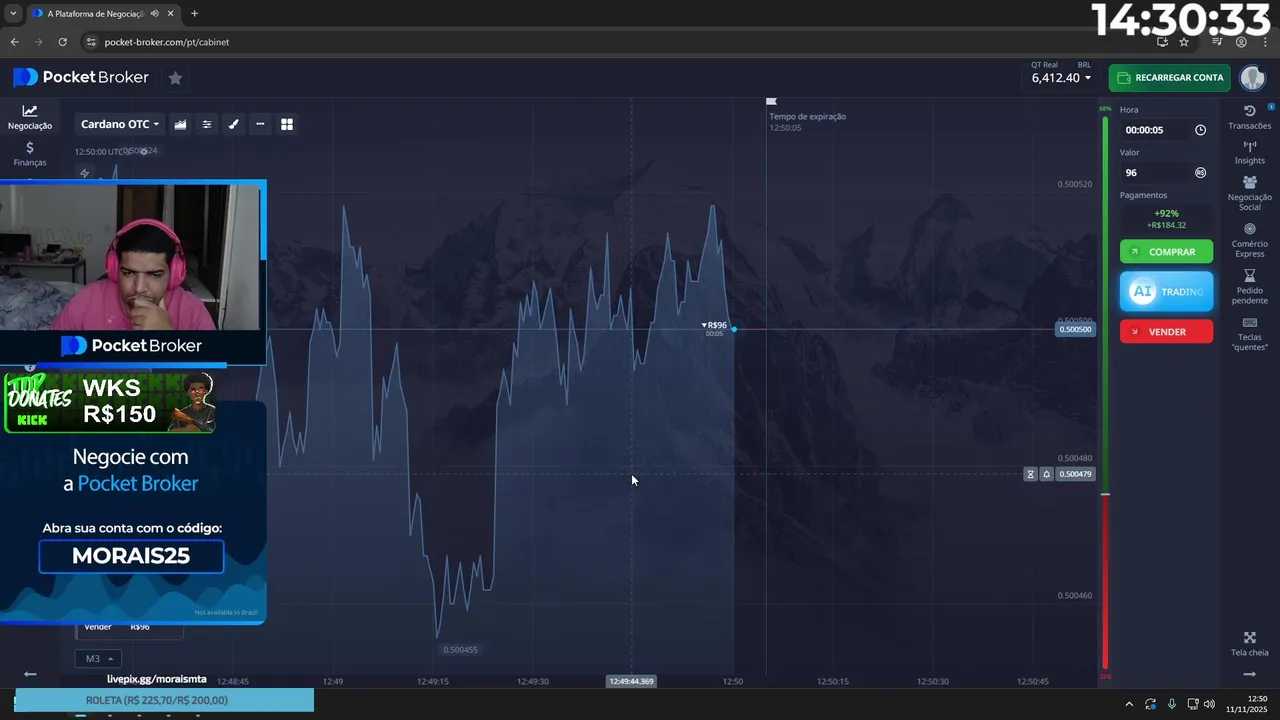Open Chrome three-dot menu
This screenshot has height=720, width=1280.
click(1265, 42)
